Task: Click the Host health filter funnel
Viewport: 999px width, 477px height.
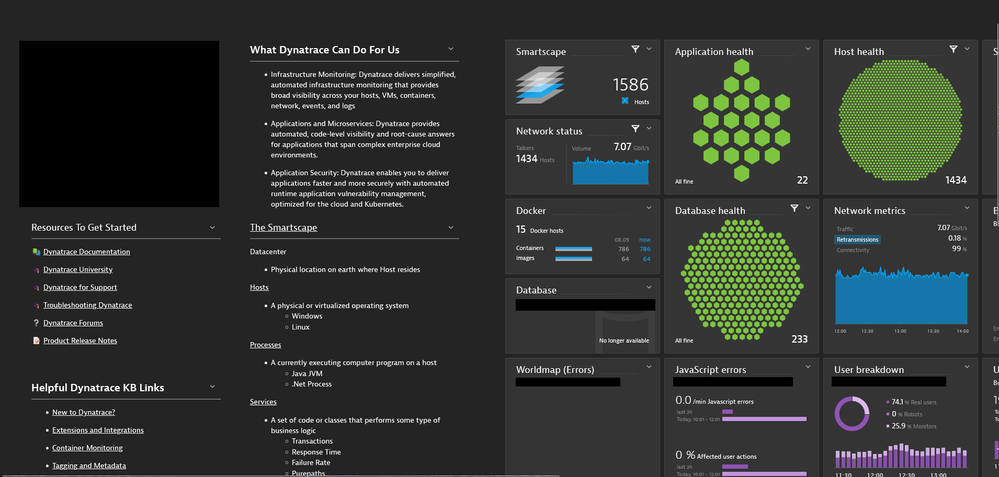Action: coord(953,49)
